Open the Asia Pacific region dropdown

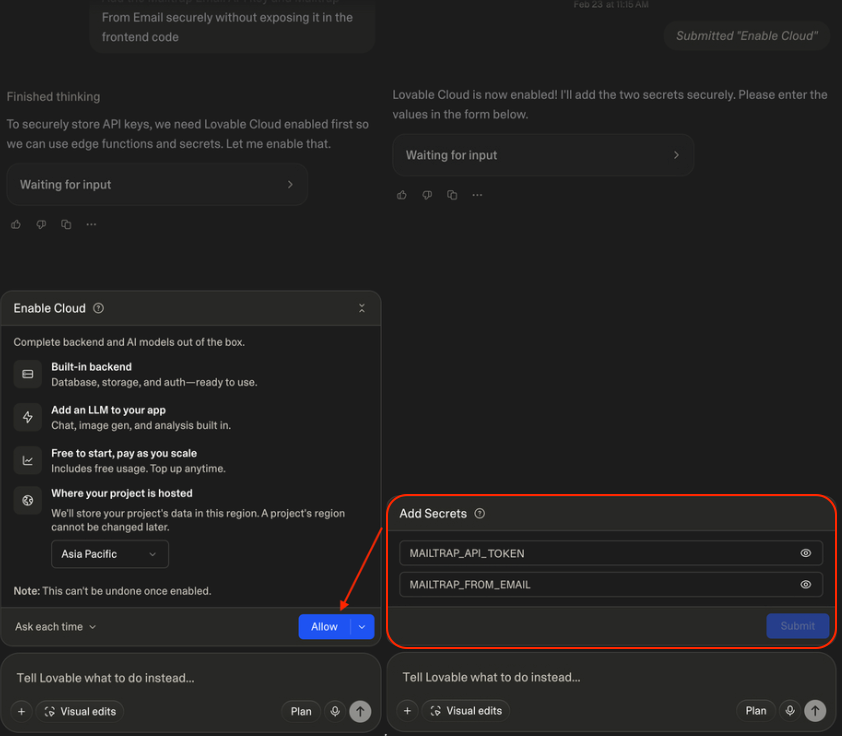110,554
